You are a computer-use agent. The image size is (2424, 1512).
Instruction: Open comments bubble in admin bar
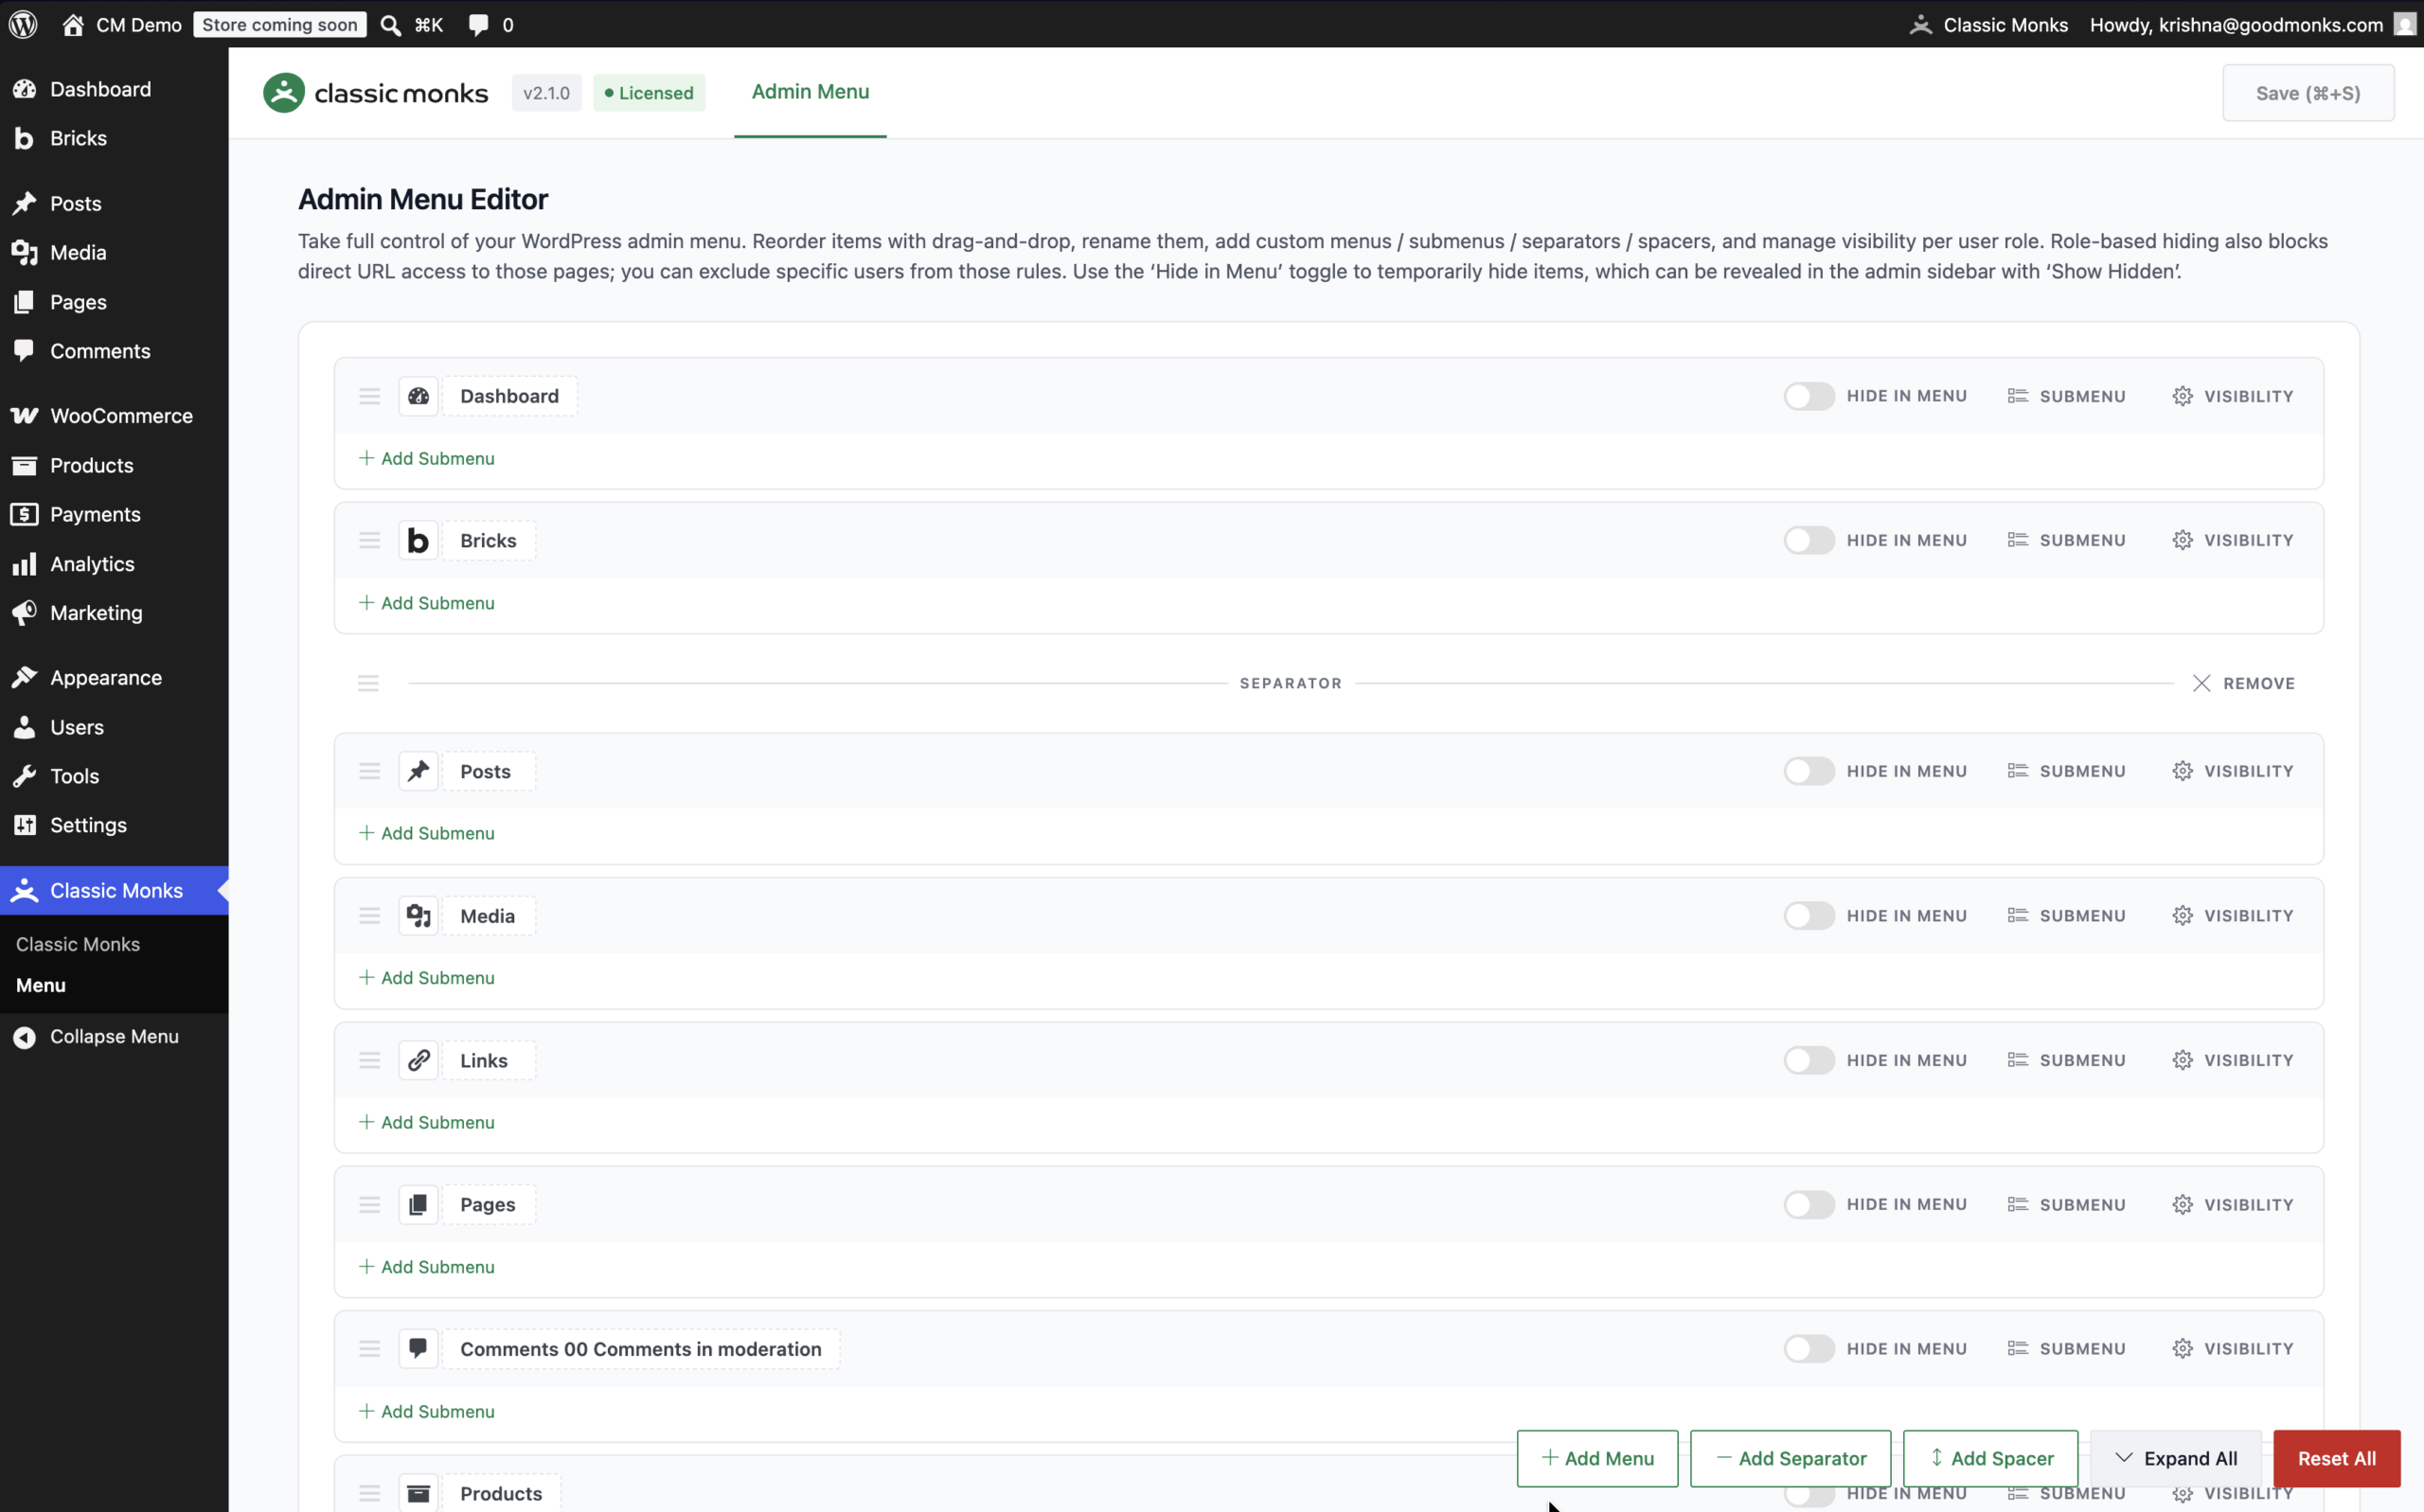(x=479, y=25)
